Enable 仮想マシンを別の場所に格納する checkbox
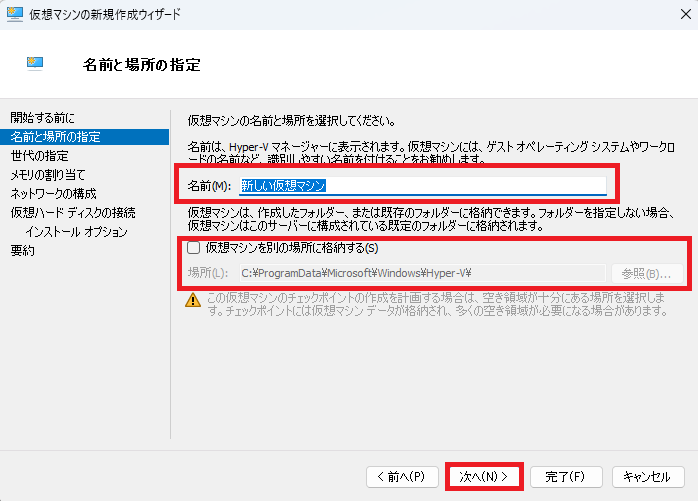This screenshot has height=501, width=698. pos(194,248)
